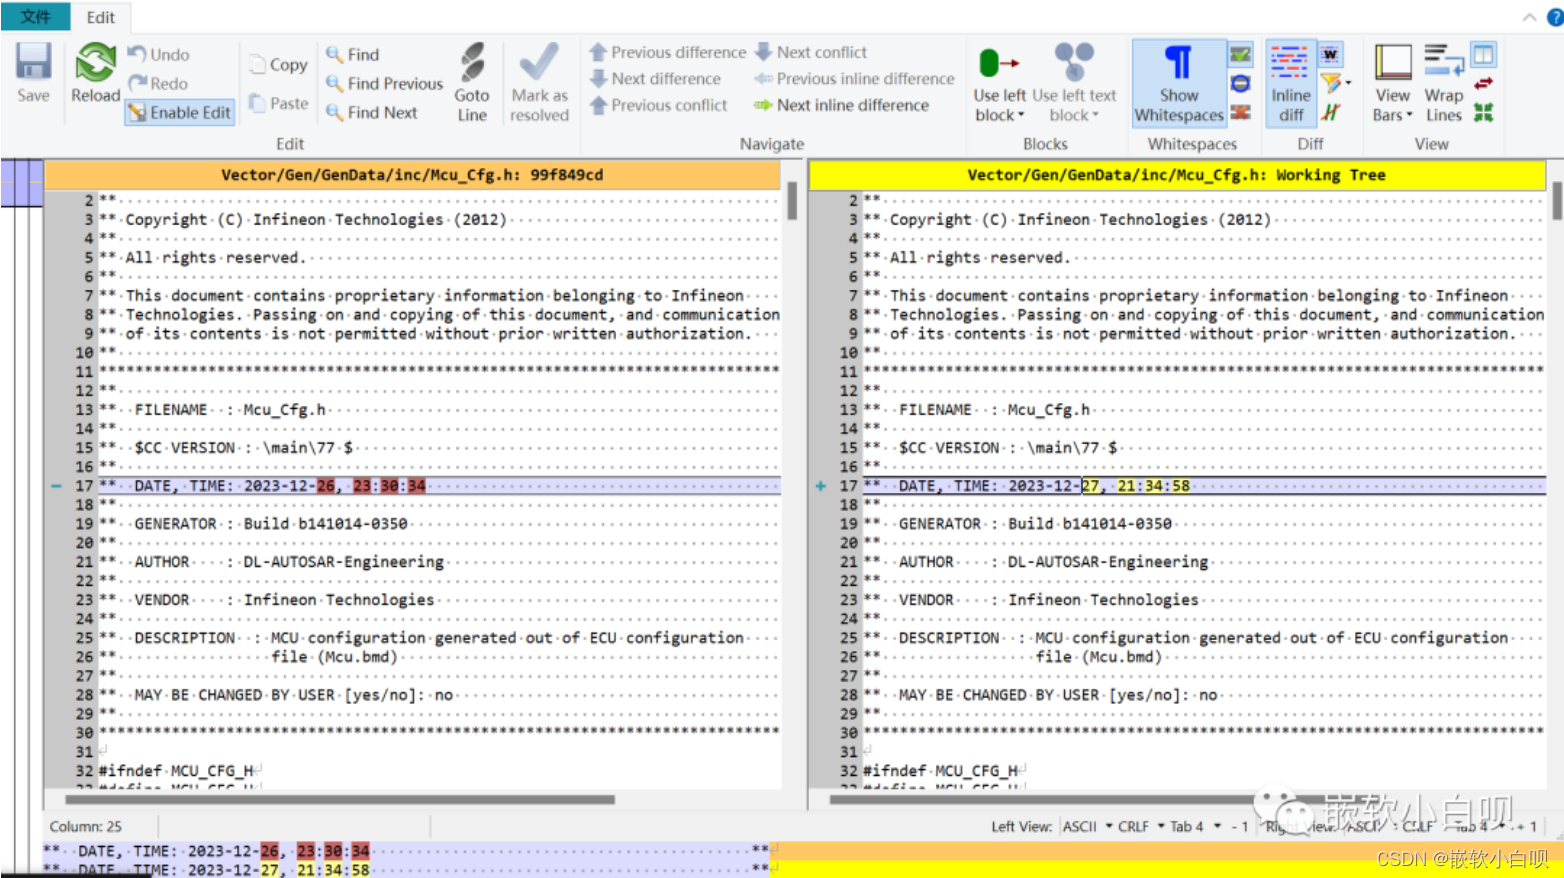The height and width of the screenshot is (878, 1564).
Task: Copy selected text
Action: 279,64
